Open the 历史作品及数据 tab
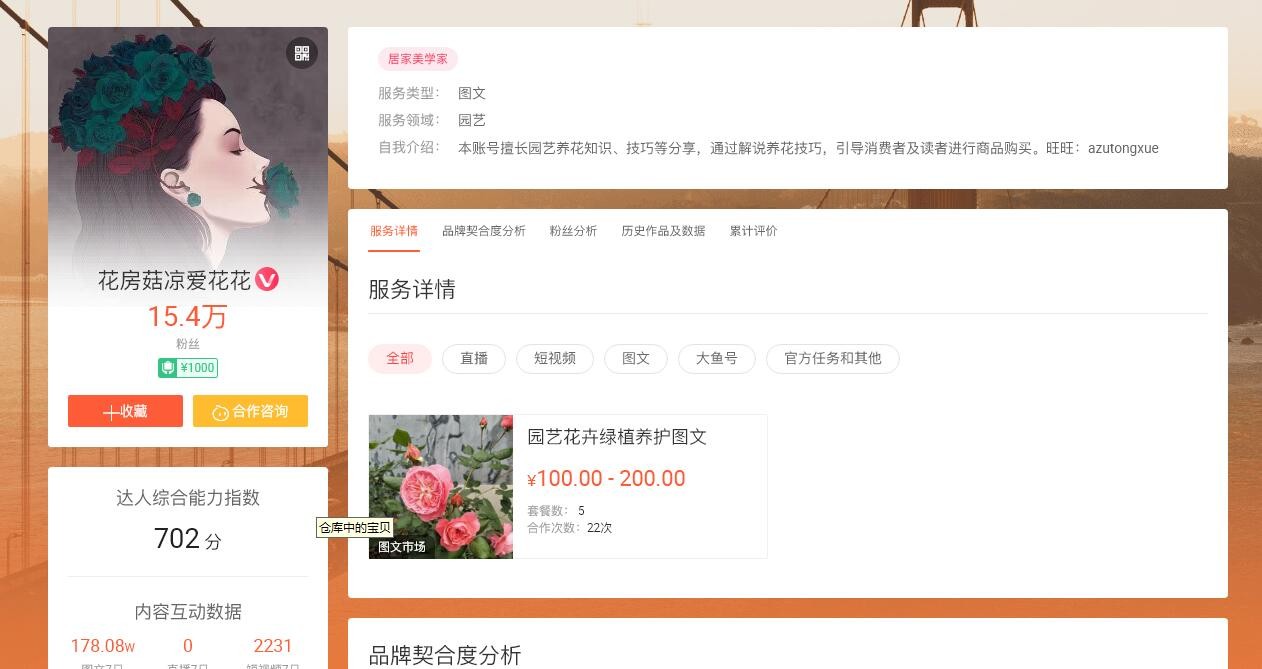 coord(663,231)
